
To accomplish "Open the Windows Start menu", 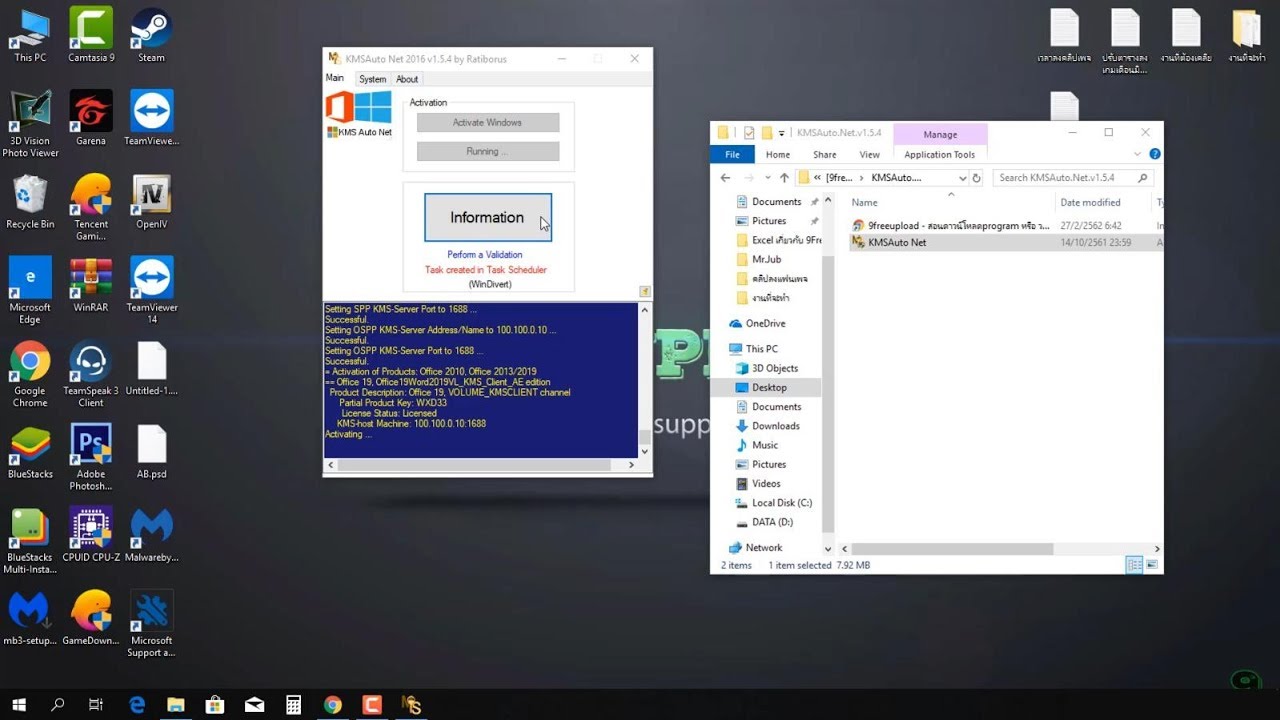I will click(19, 705).
